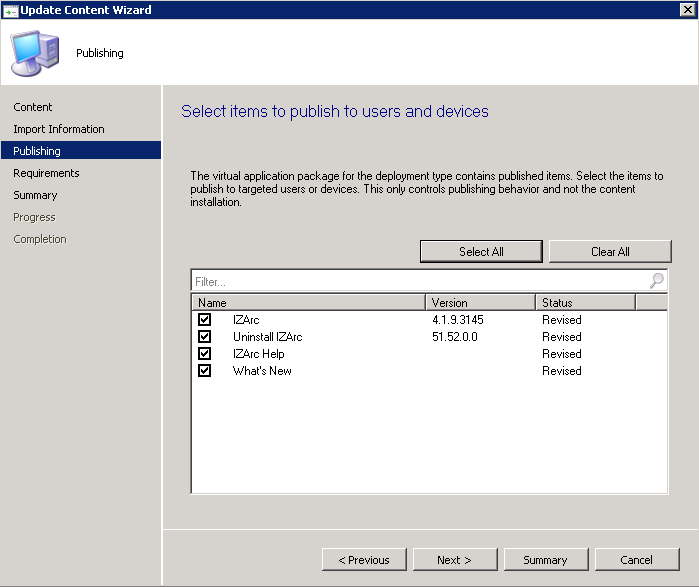Select the IZArc row name
Screen dimensions: 699x587
click(x=246, y=320)
